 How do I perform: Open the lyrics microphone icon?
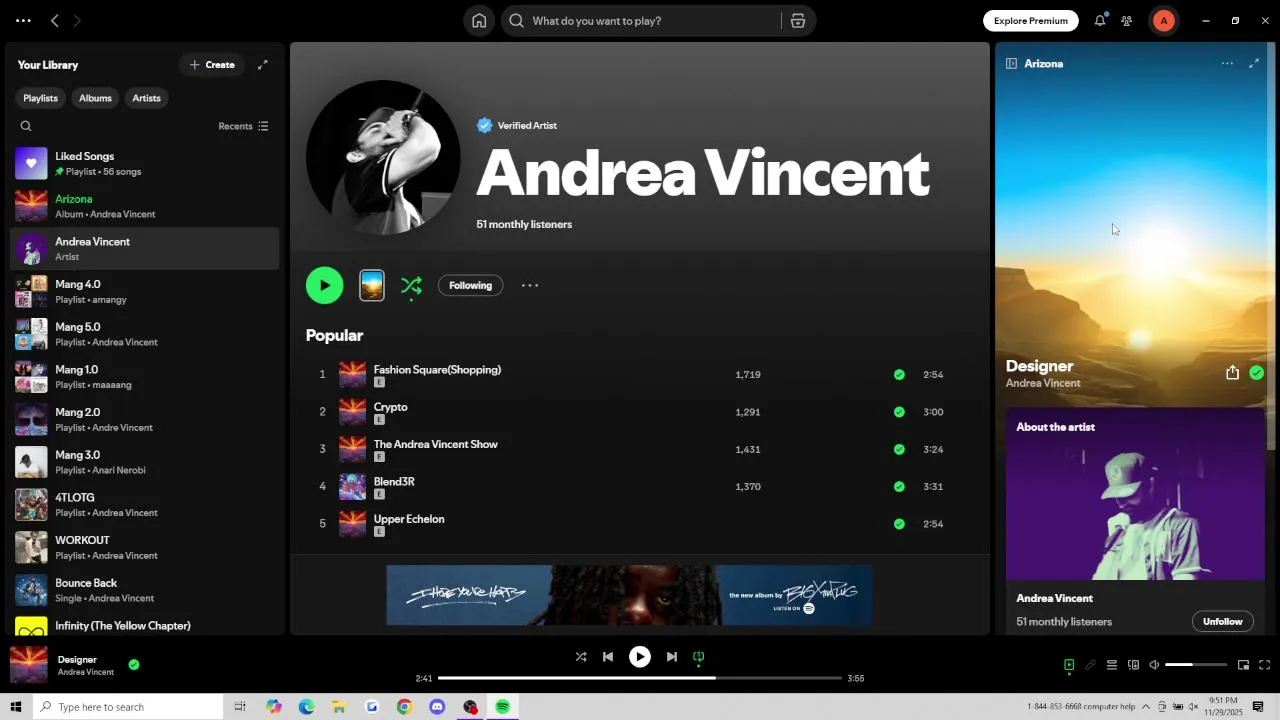click(1091, 665)
